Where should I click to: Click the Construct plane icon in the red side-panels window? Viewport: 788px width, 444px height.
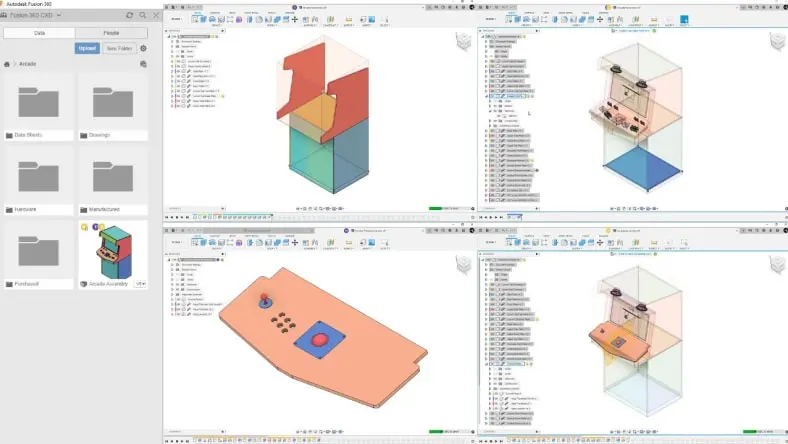click(330, 19)
